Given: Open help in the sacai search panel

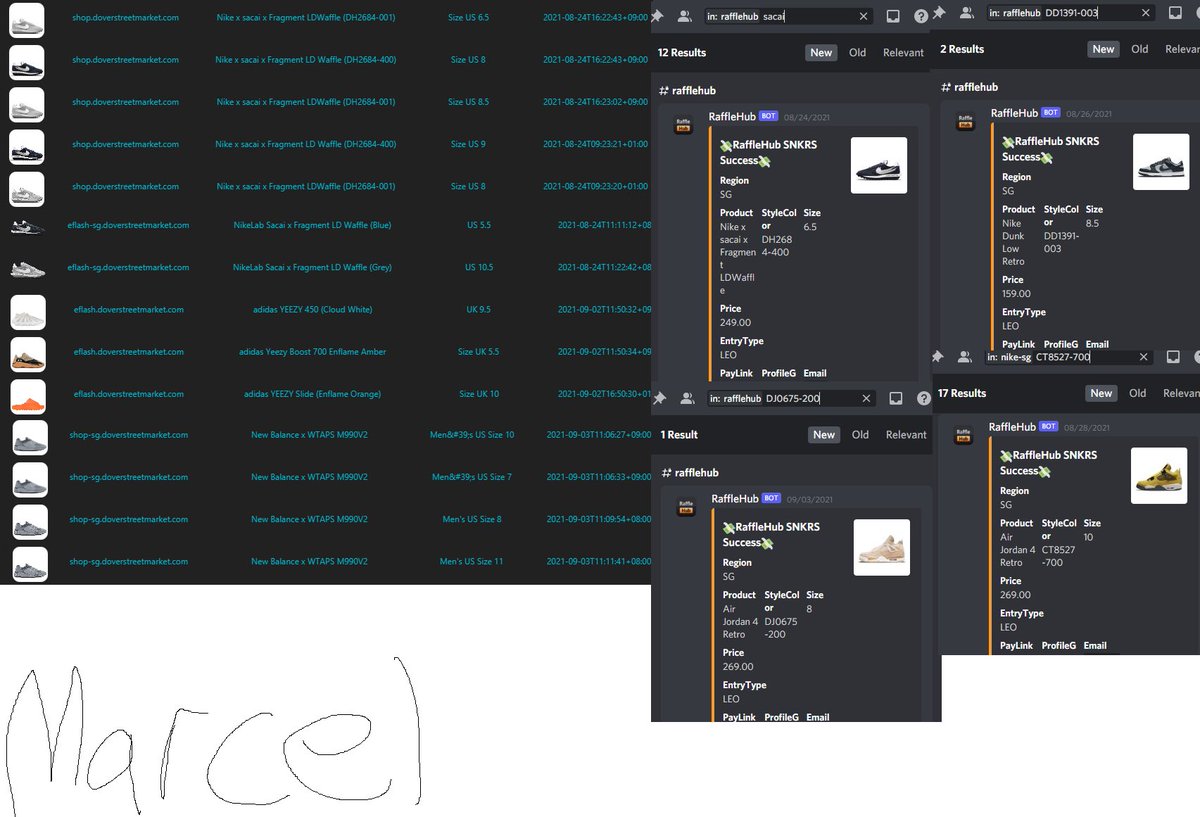Looking at the screenshot, I should pos(921,16).
